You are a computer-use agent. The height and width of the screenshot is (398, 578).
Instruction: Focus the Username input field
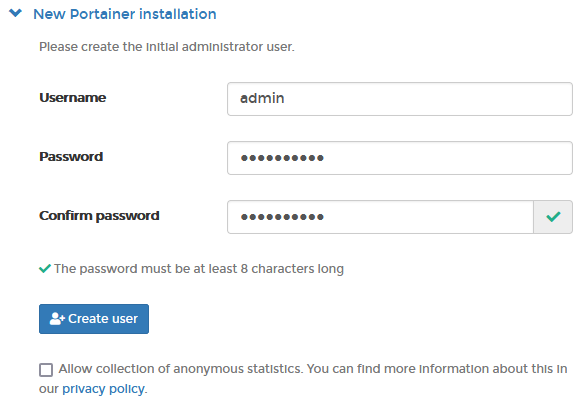tap(400, 99)
